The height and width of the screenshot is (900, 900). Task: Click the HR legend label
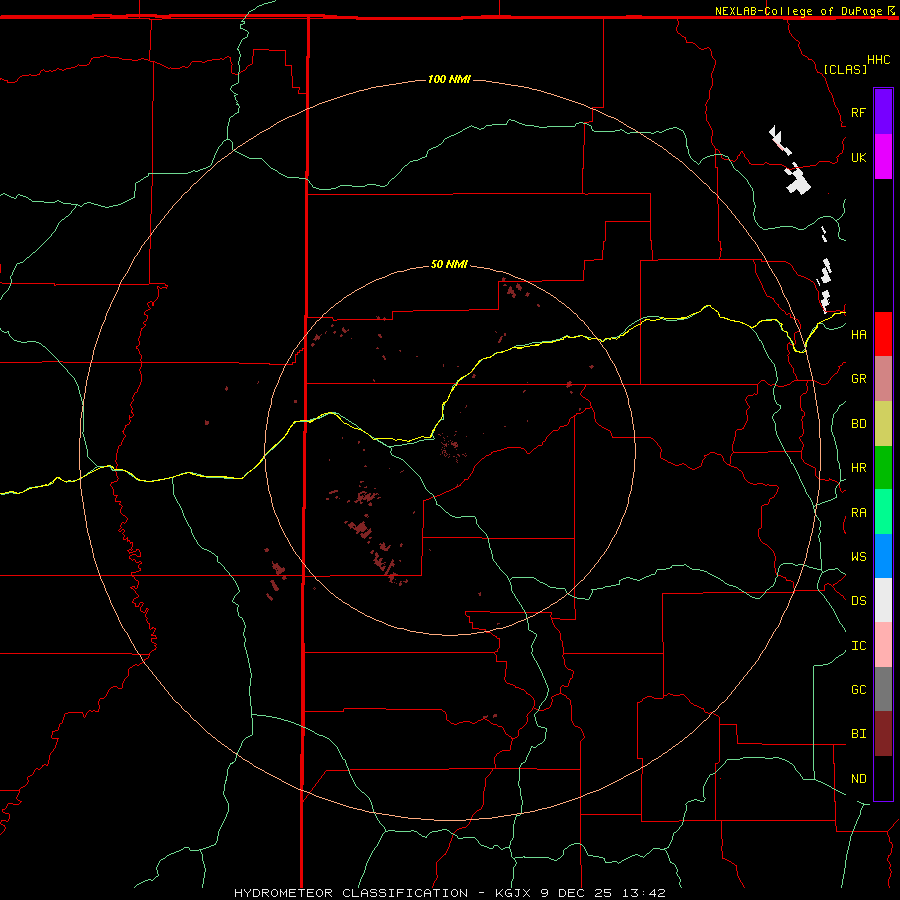[858, 468]
